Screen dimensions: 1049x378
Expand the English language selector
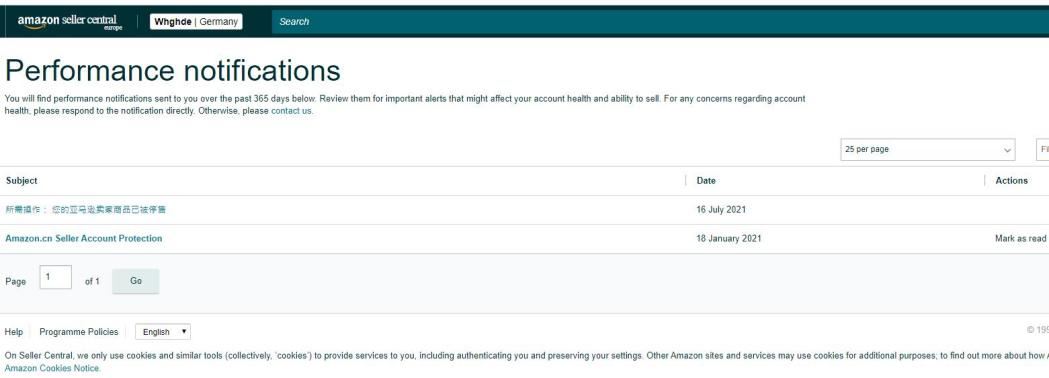pos(163,332)
